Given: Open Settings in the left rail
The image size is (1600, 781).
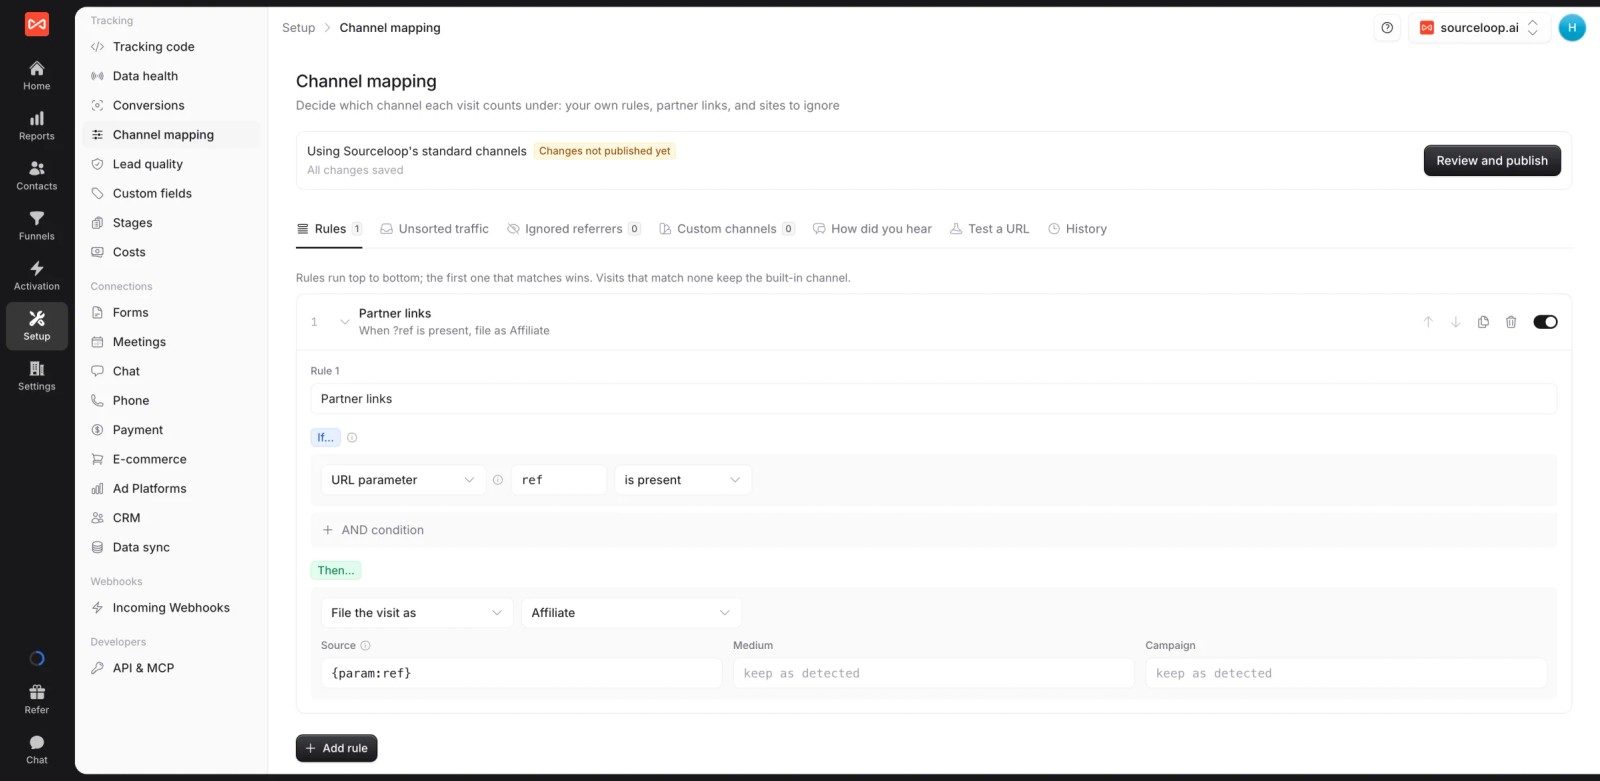Looking at the screenshot, I should coord(37,376).
